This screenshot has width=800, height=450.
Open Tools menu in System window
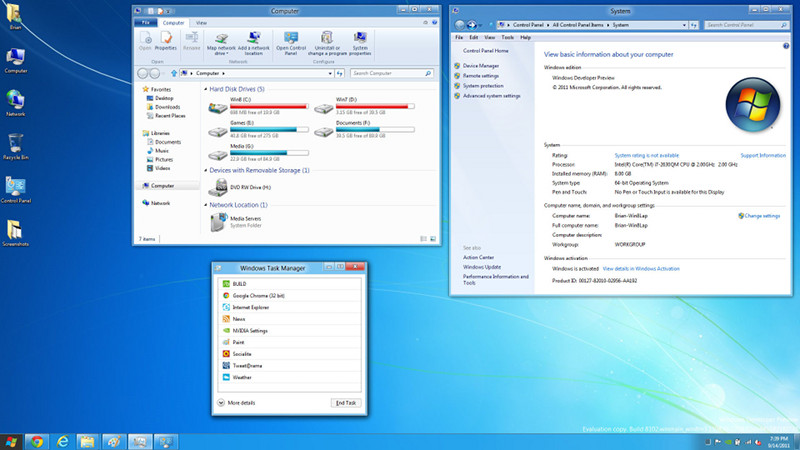[x=507, y=37]
